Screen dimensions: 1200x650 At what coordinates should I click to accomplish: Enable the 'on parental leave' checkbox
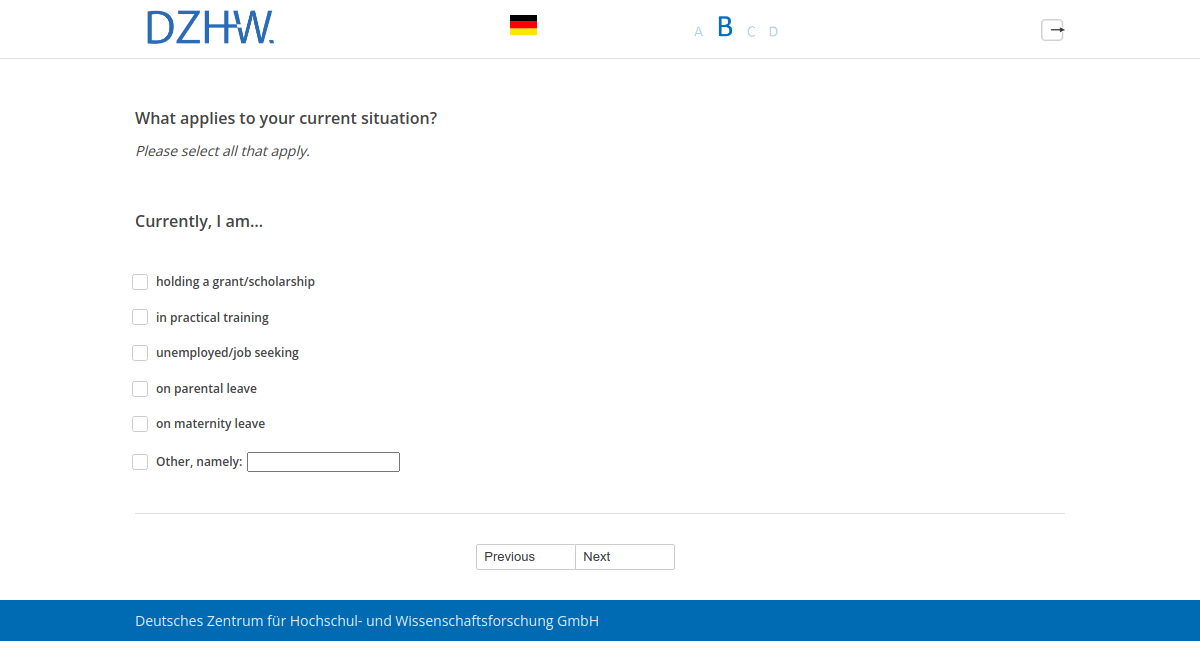(x=140, y=389)
